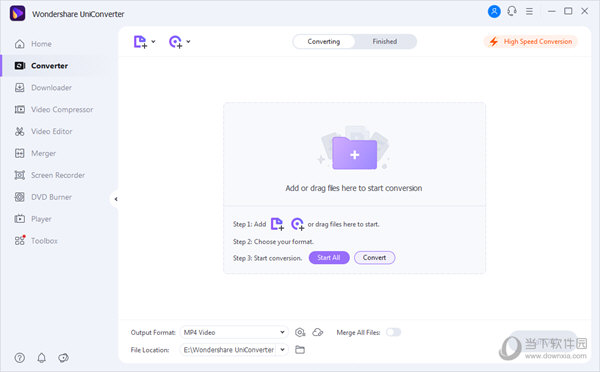600x372 pixels.
Task: Click the Wondershare UniConverter logo
Action: [x=18, y=13]
